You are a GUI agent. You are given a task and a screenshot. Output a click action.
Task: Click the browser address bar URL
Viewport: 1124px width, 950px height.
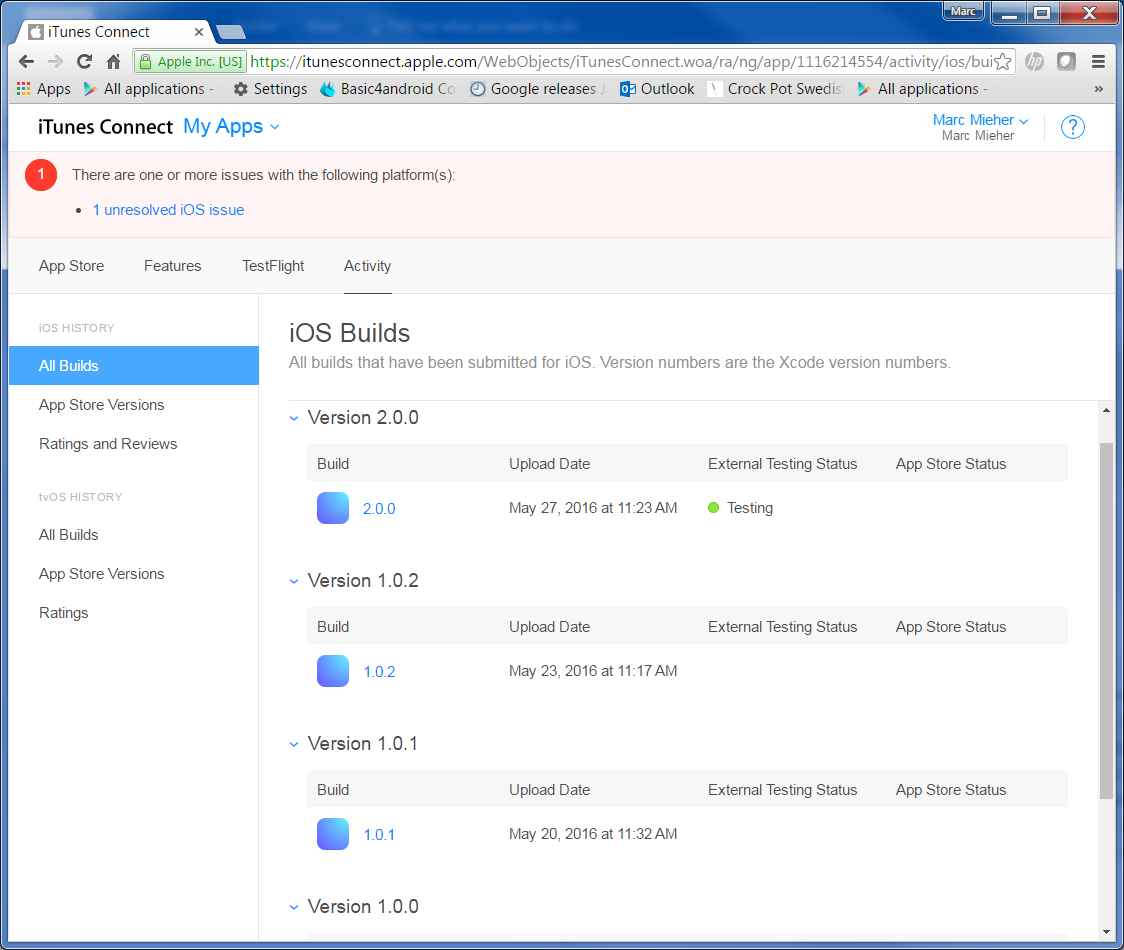621,62
